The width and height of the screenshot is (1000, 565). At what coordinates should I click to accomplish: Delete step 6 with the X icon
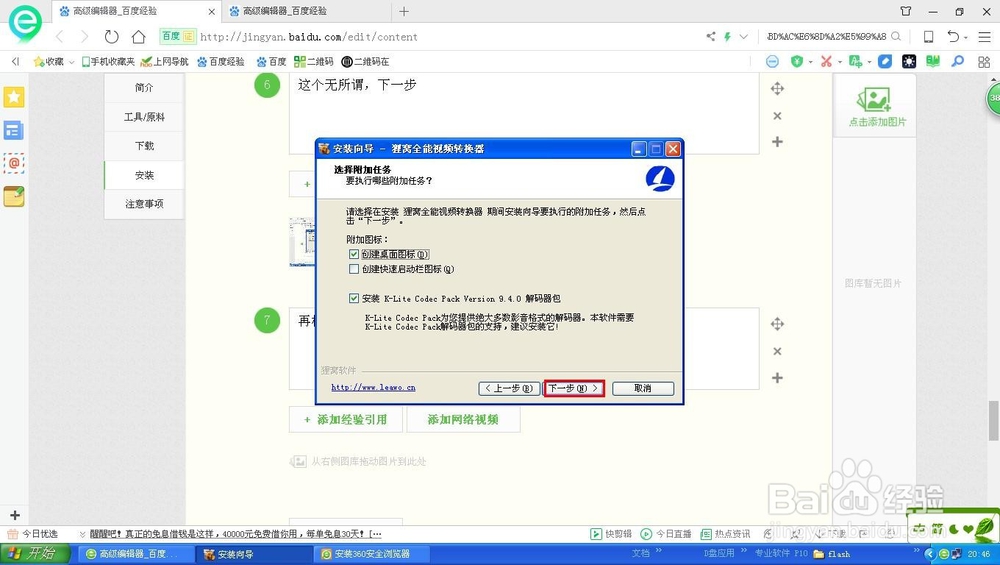point(777,115)
